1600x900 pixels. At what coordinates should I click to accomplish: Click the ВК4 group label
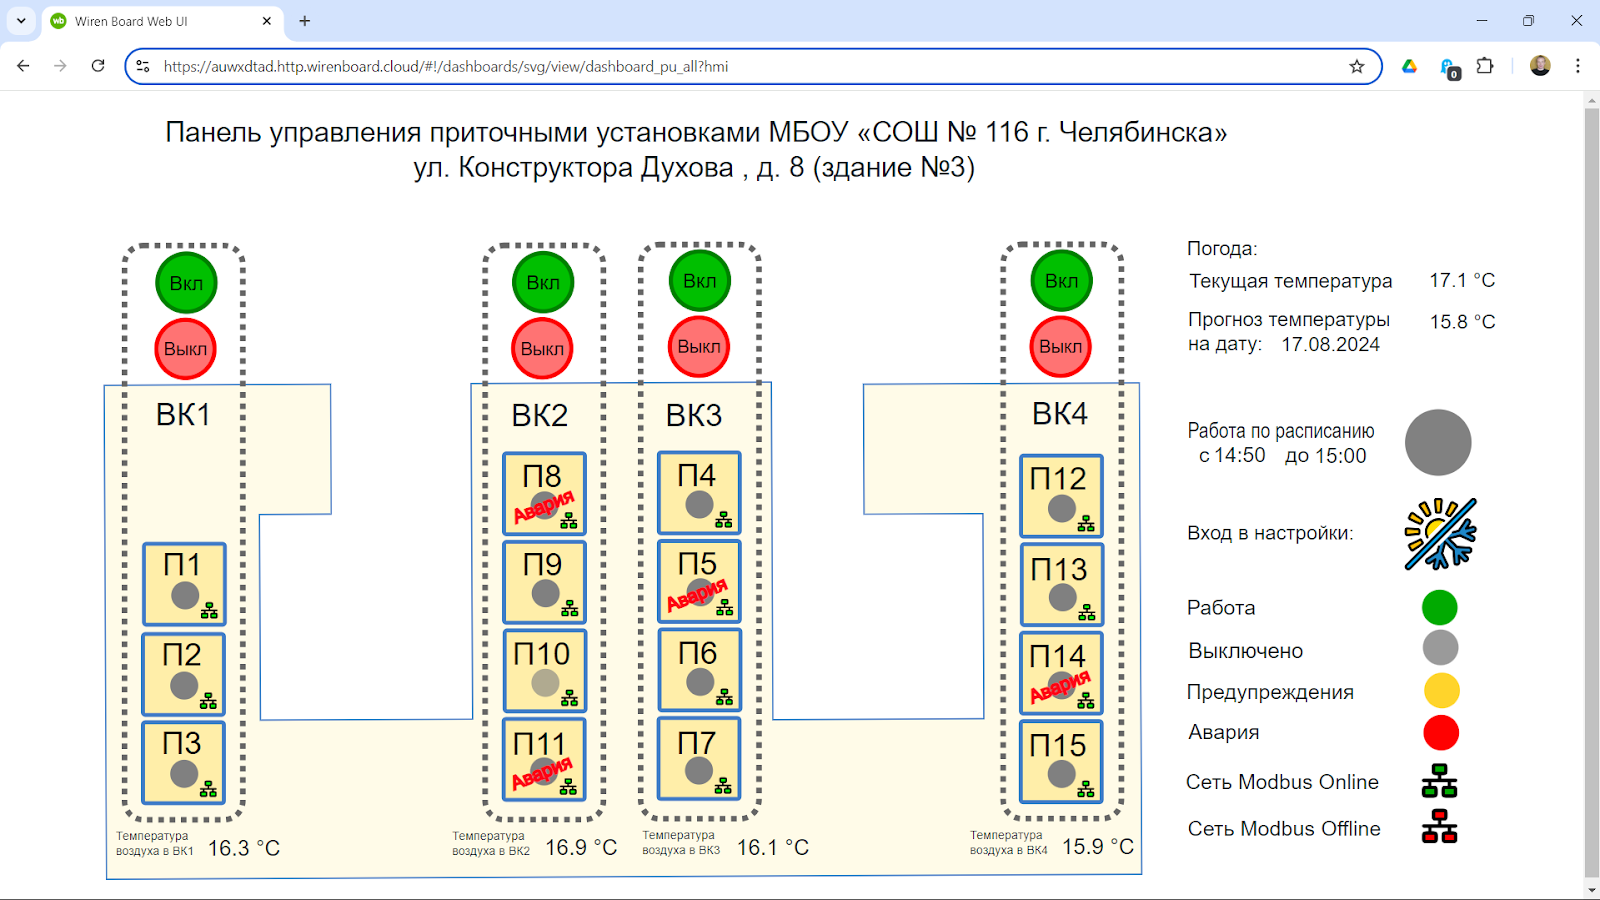(x=1060, y=414)
